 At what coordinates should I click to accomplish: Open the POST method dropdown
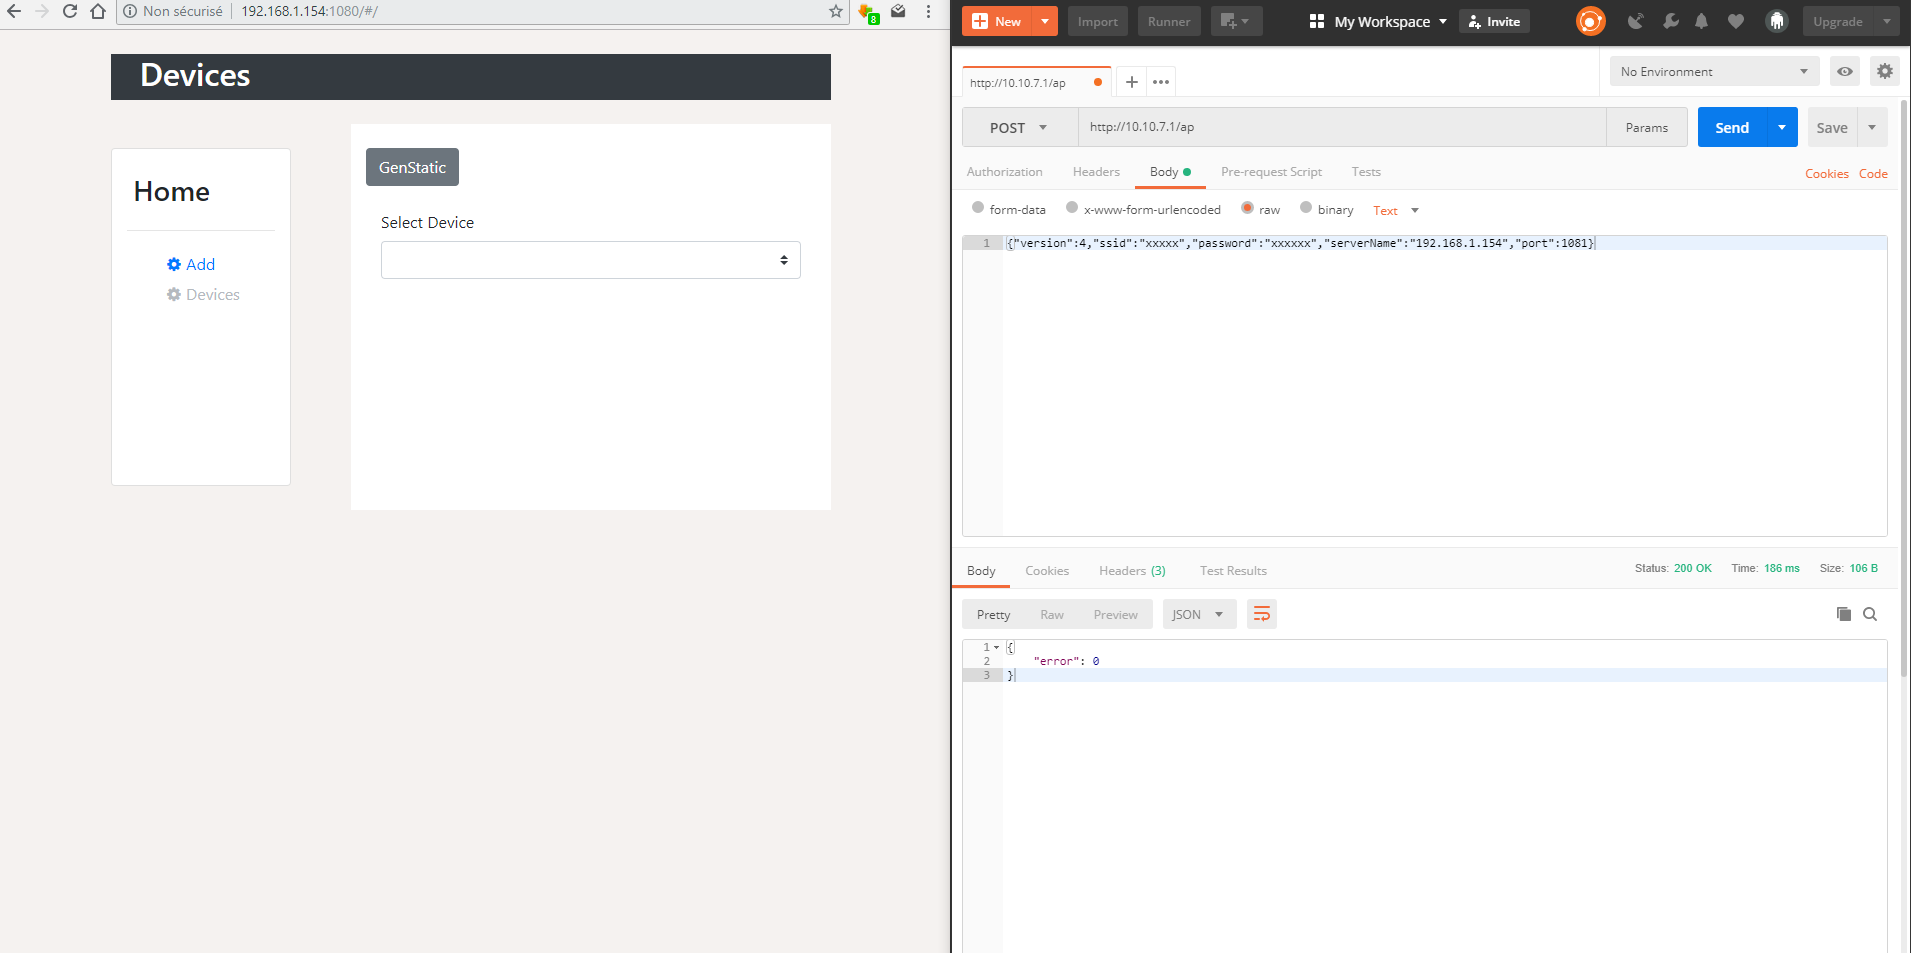click(x=1019, y=127)
